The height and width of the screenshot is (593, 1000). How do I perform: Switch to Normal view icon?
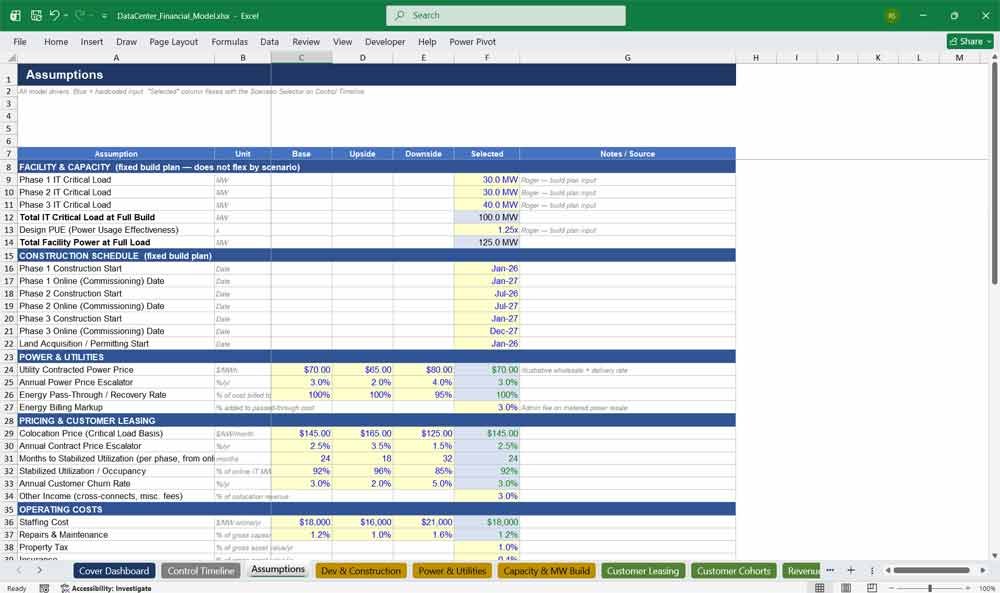coord(820,588)
